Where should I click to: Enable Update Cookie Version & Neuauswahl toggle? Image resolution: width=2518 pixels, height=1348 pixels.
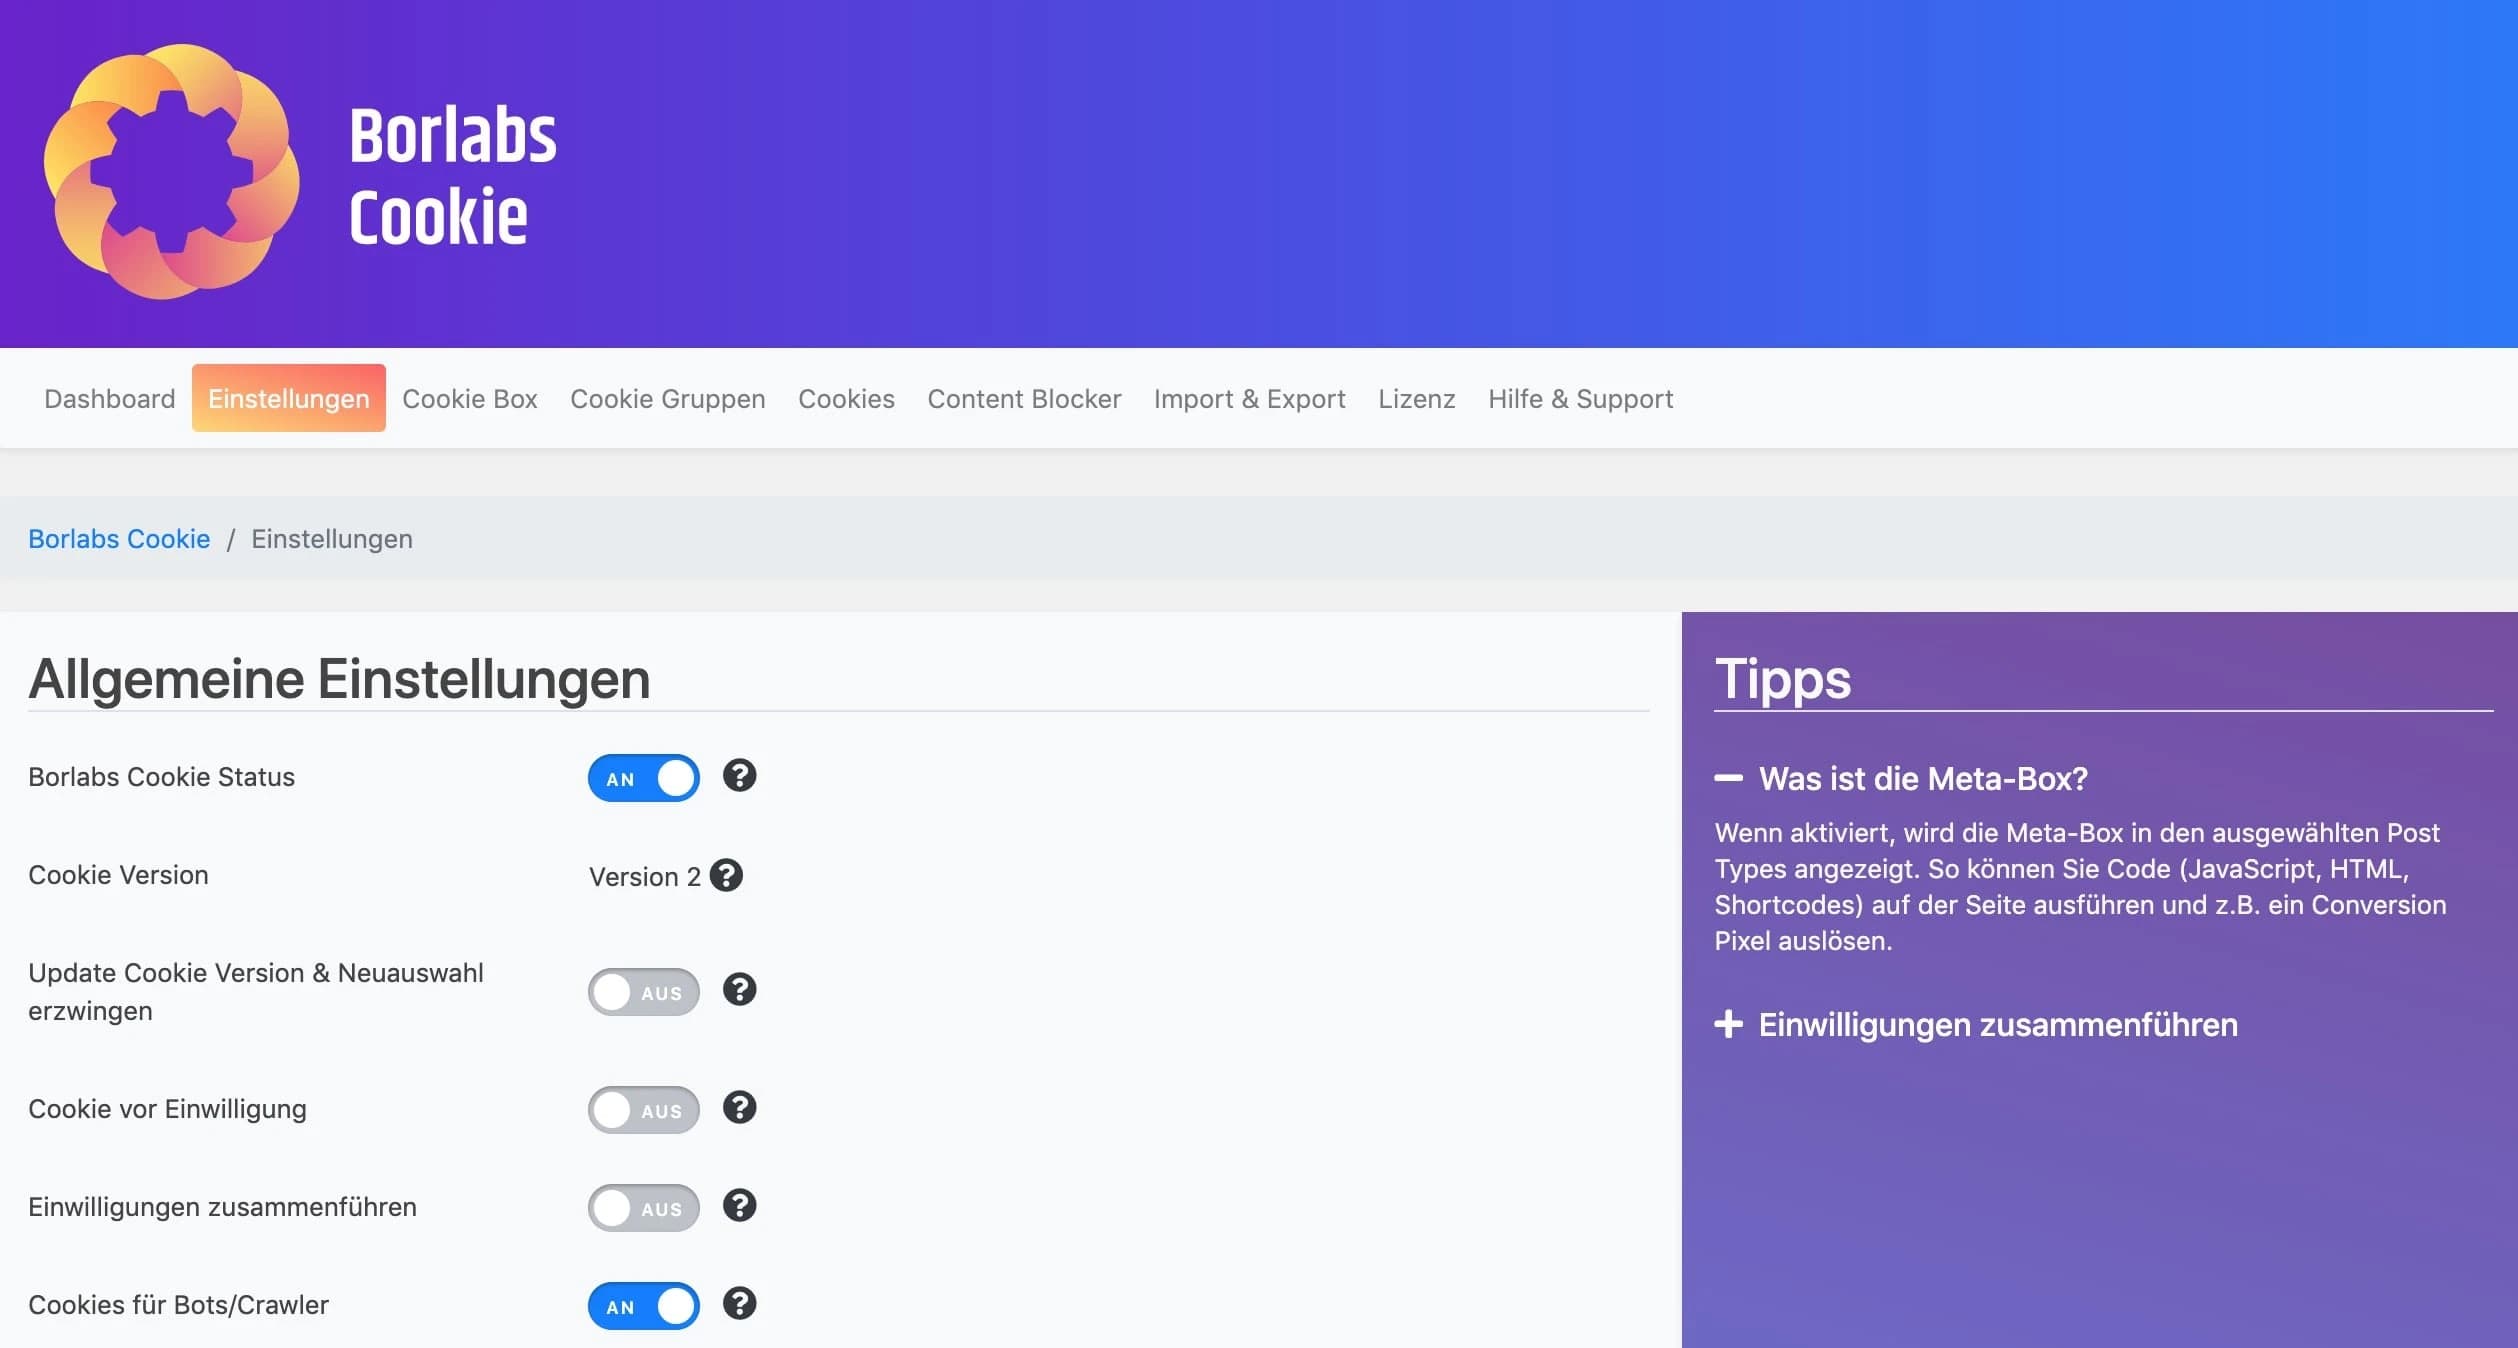pyautogui.click(x=643, y=992)
